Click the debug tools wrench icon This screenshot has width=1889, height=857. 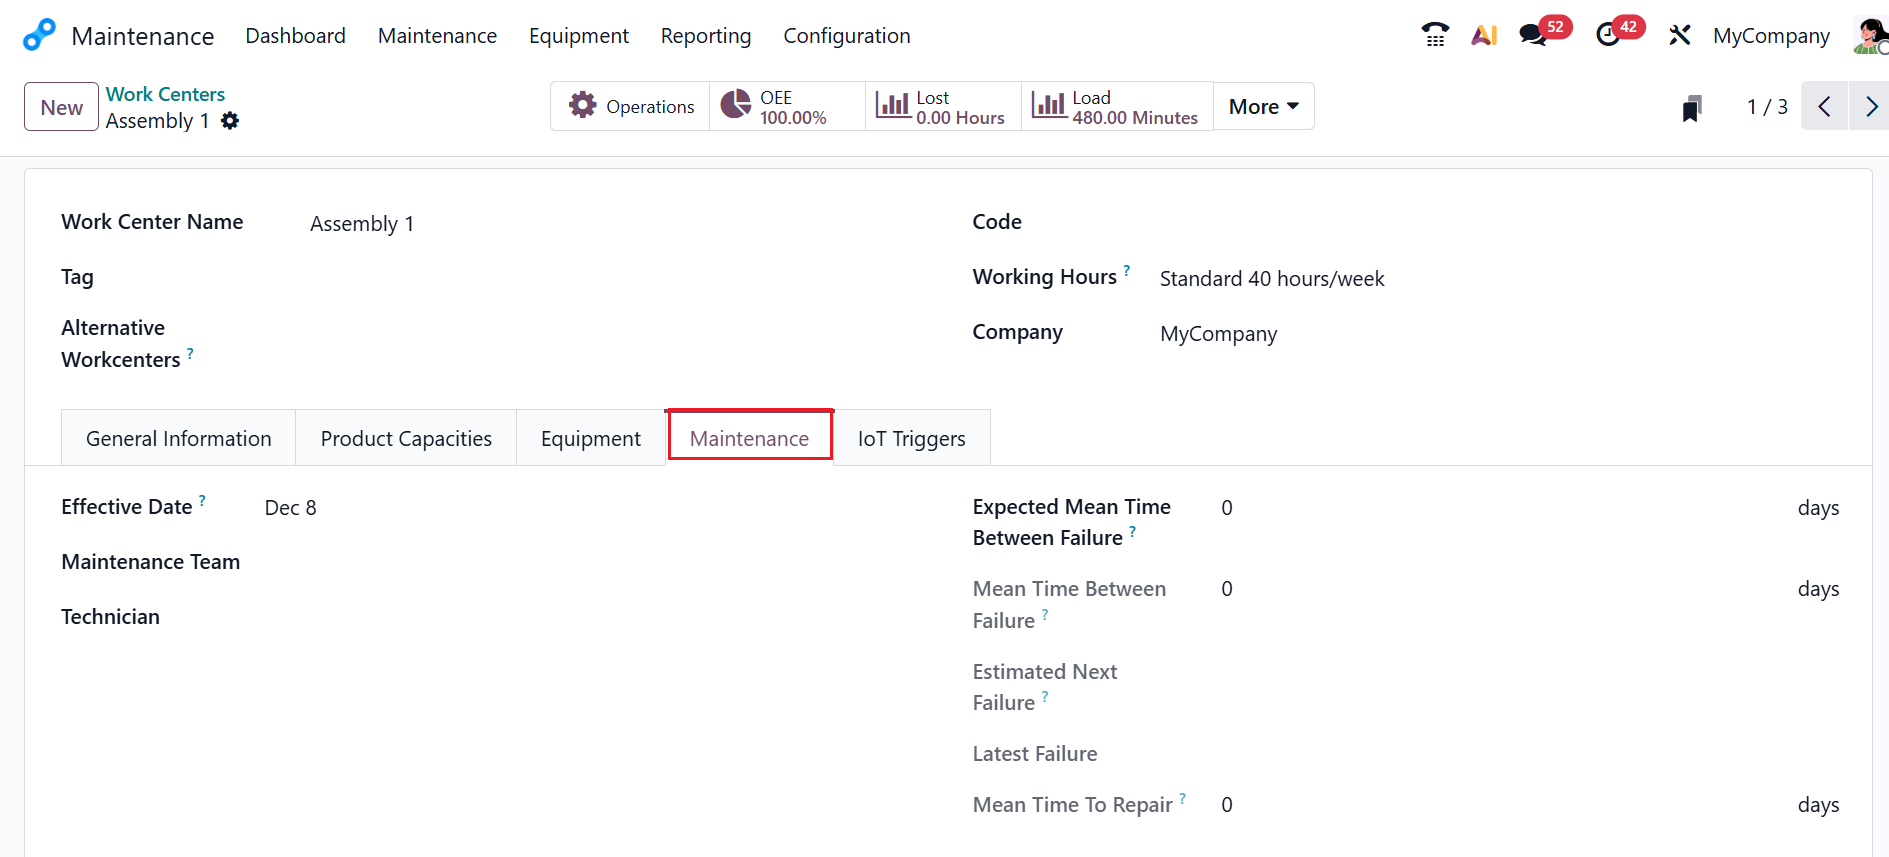coord(1679,35)
